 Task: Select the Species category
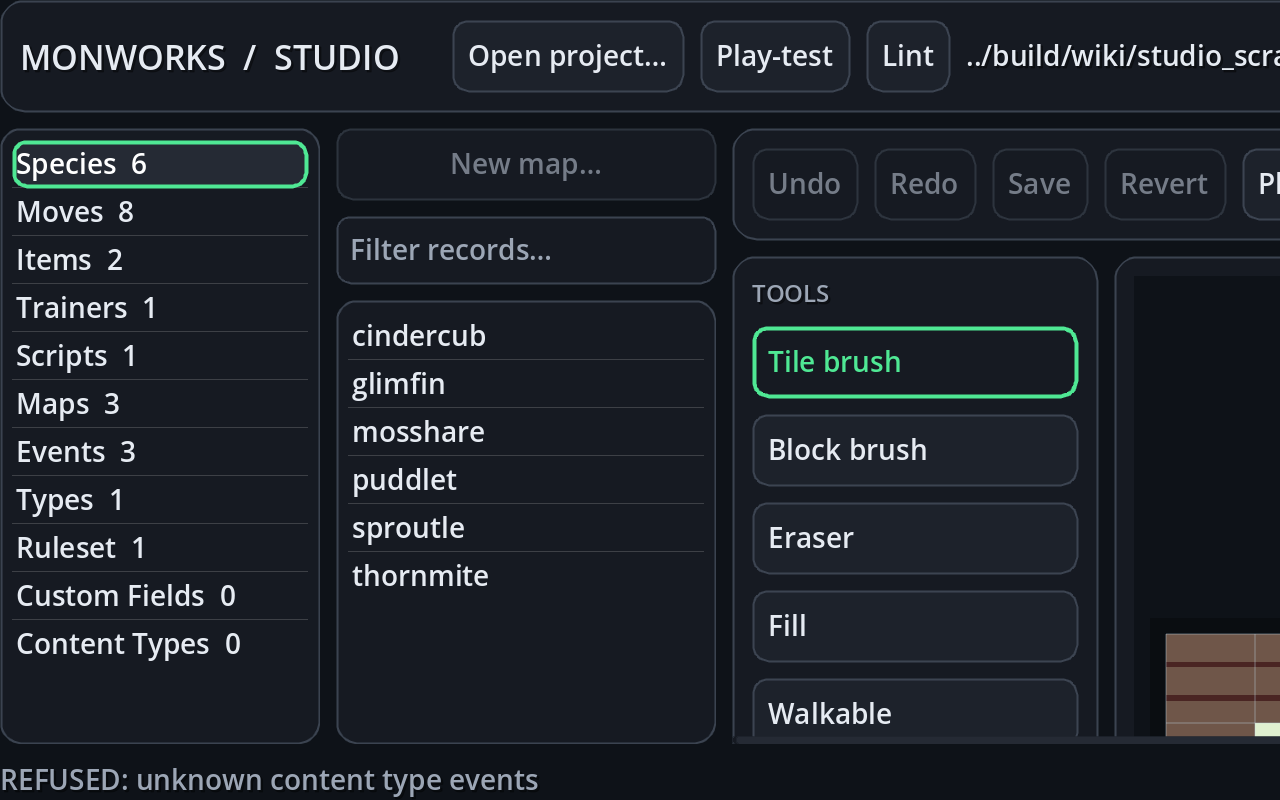160,164
